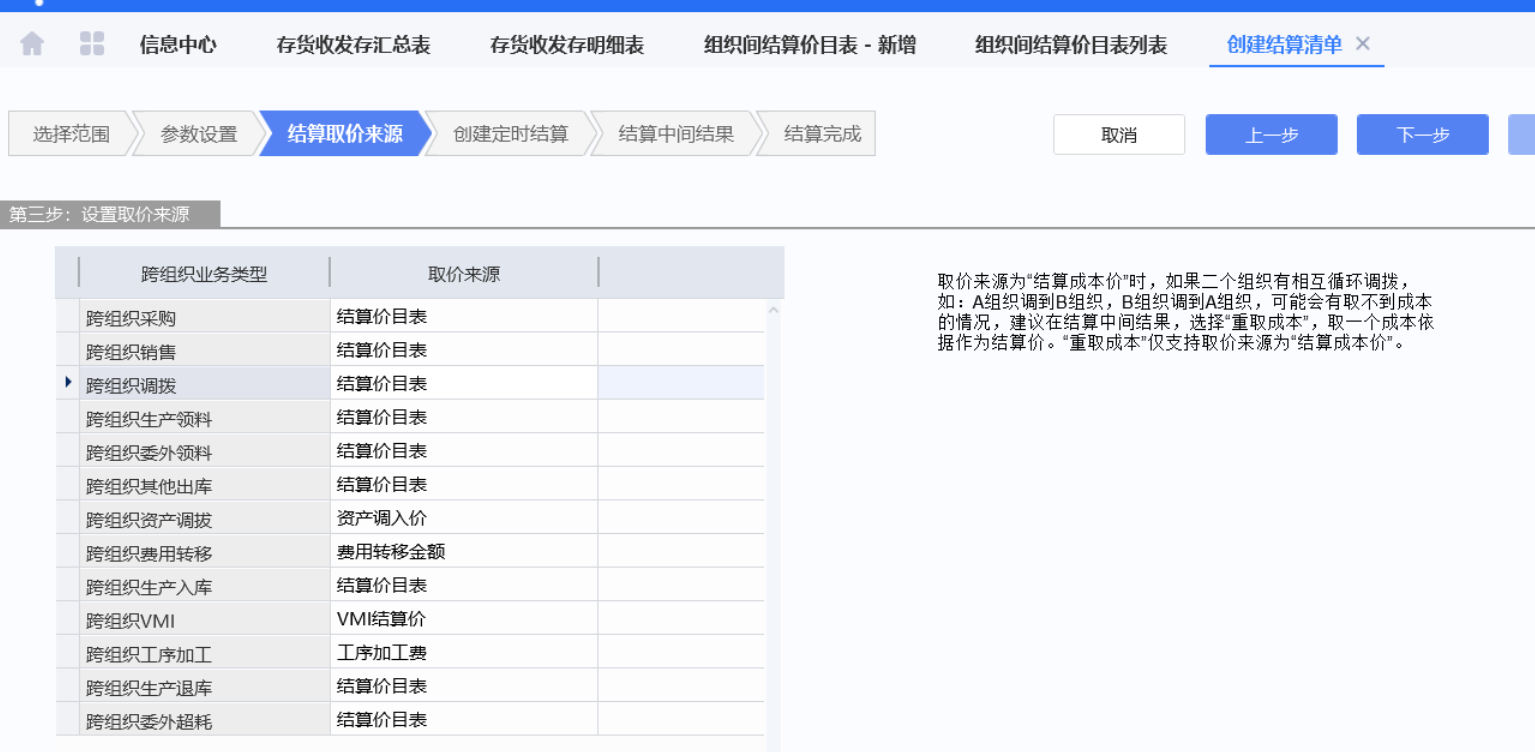Screen dimensions: 1535x752
Task: Select the 跨组织调拨 row label
Action: coord(205,384)
